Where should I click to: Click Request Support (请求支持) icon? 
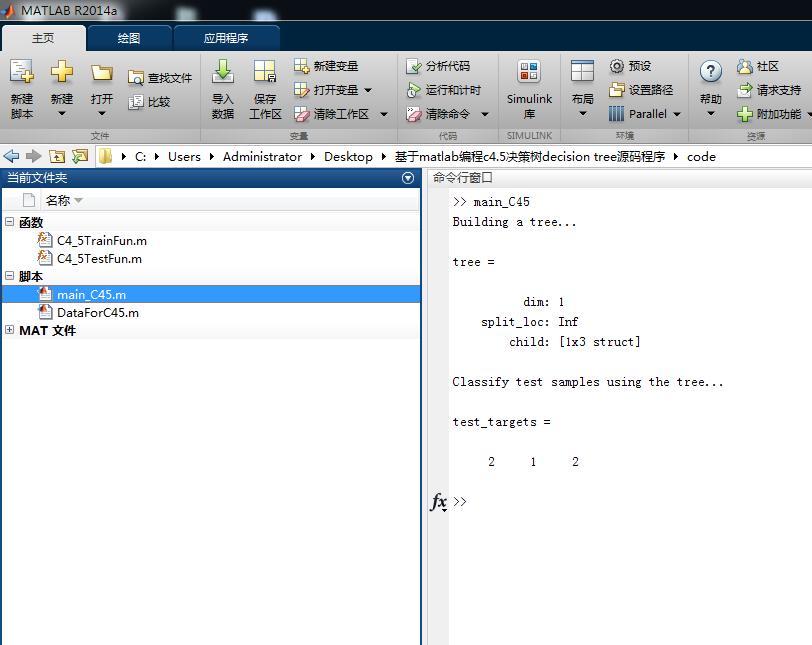coord(745,90)
